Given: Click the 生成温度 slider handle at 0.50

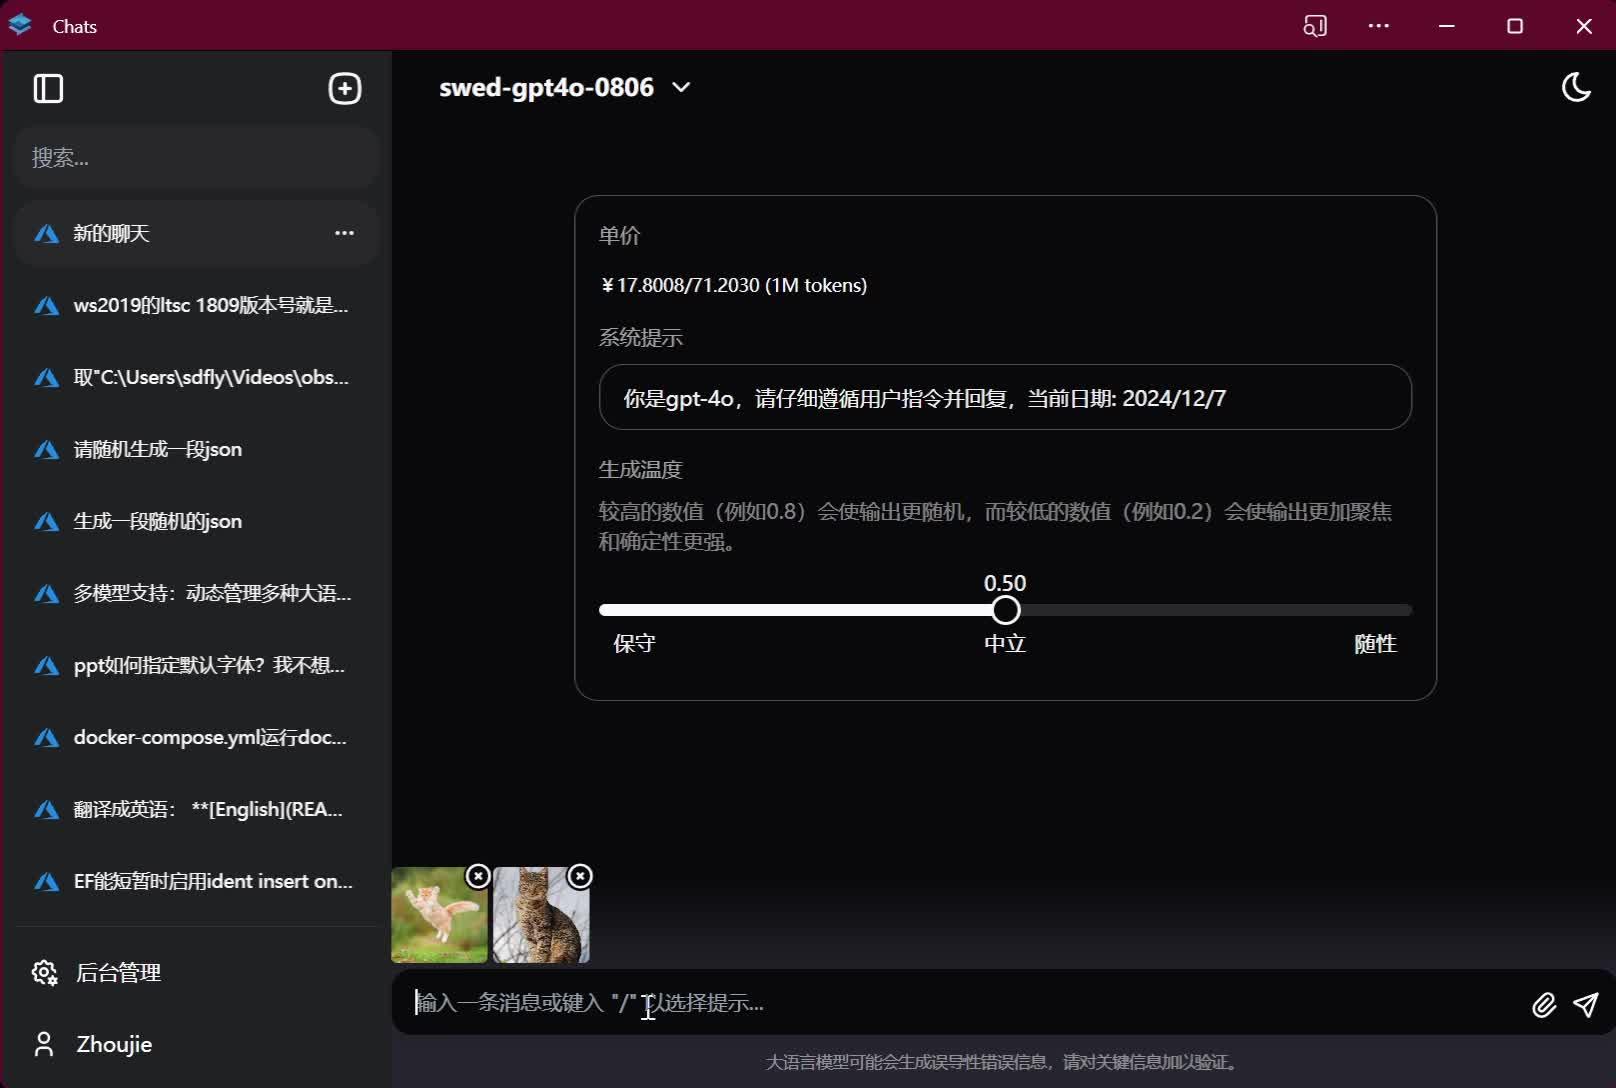Looking at the screenshot, I should 1004,610.
